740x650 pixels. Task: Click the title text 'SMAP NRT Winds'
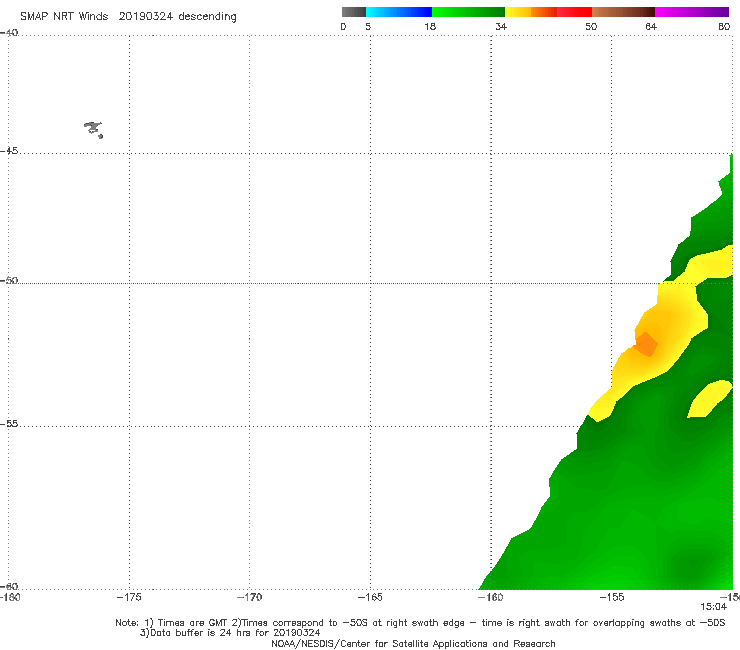coord(64,16)
